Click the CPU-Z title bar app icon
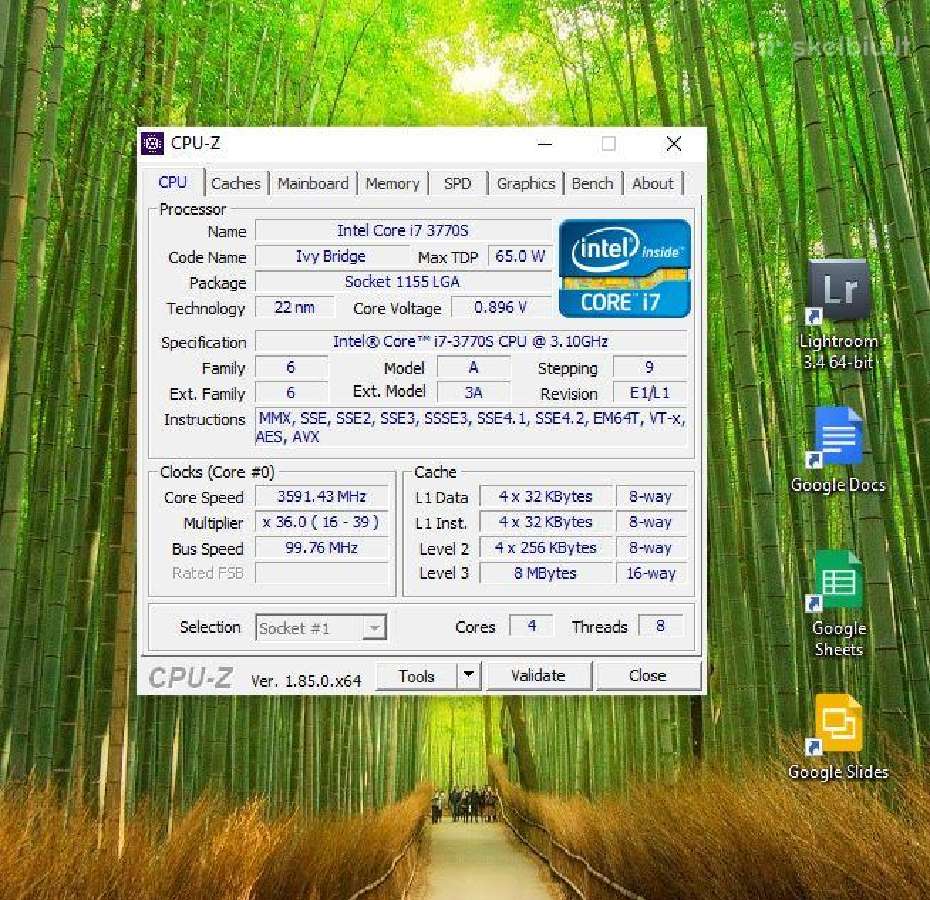The image size is (930, 900). click(x=152, y=143)
